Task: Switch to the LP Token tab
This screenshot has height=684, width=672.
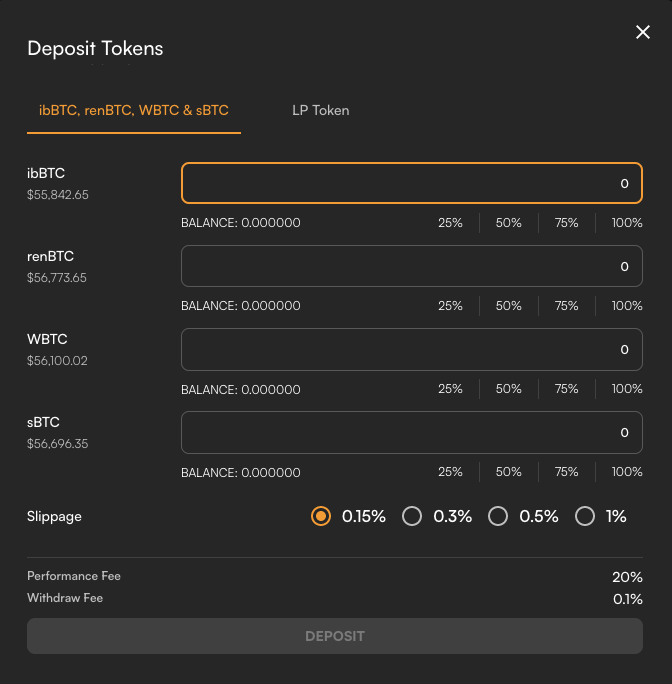Action: point(321,110)
